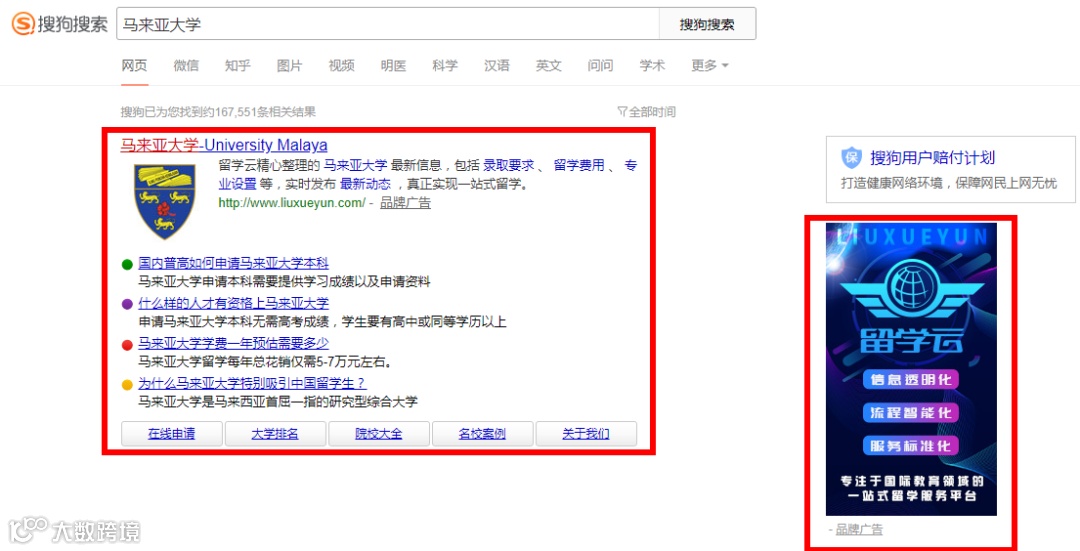Open 国内普高如何申请马来亚大学本科 link
The image size is (1080, 551).
coord(233,263)
